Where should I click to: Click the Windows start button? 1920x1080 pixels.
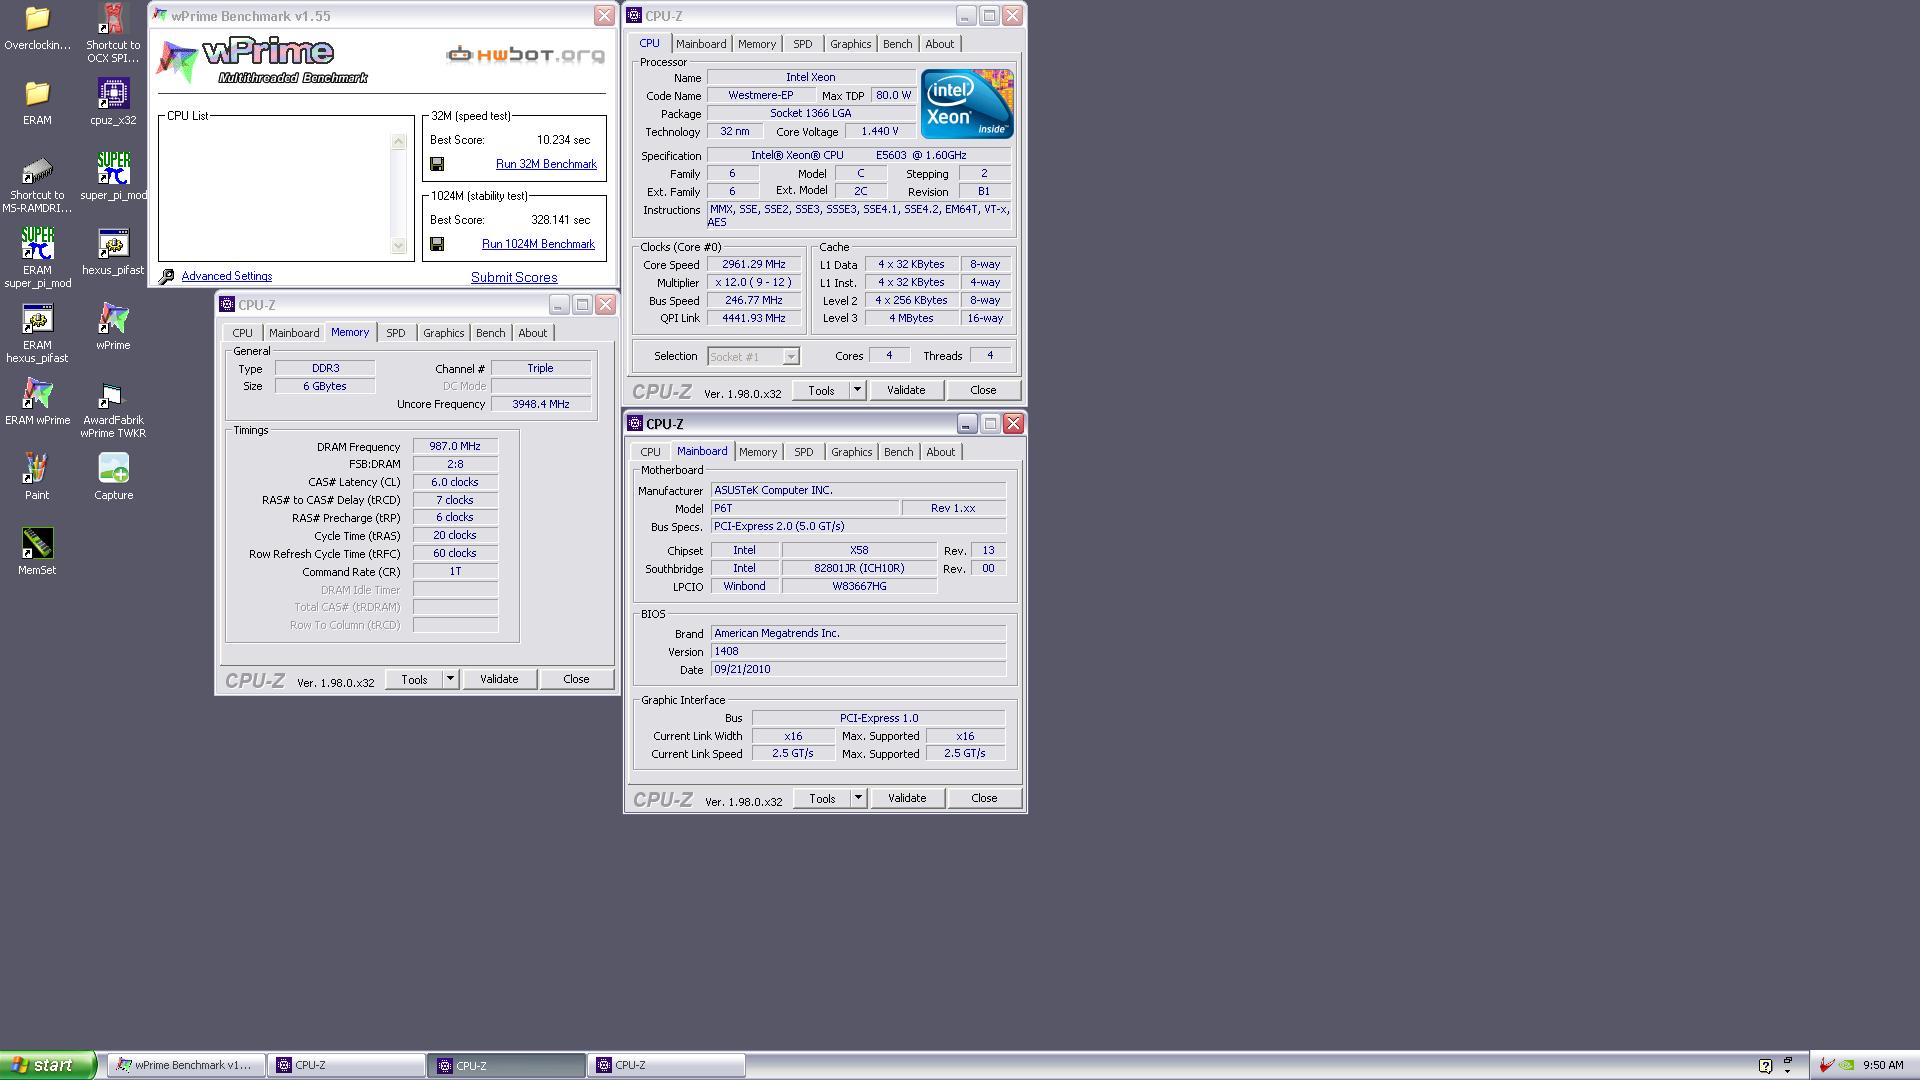(48, 1065)
